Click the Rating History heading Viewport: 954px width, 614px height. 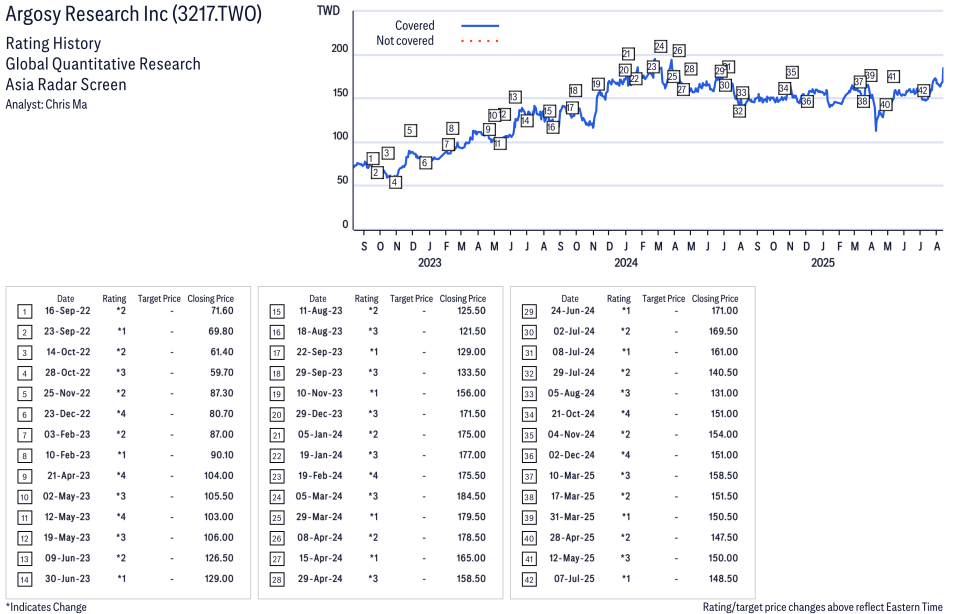pos(54,43)
